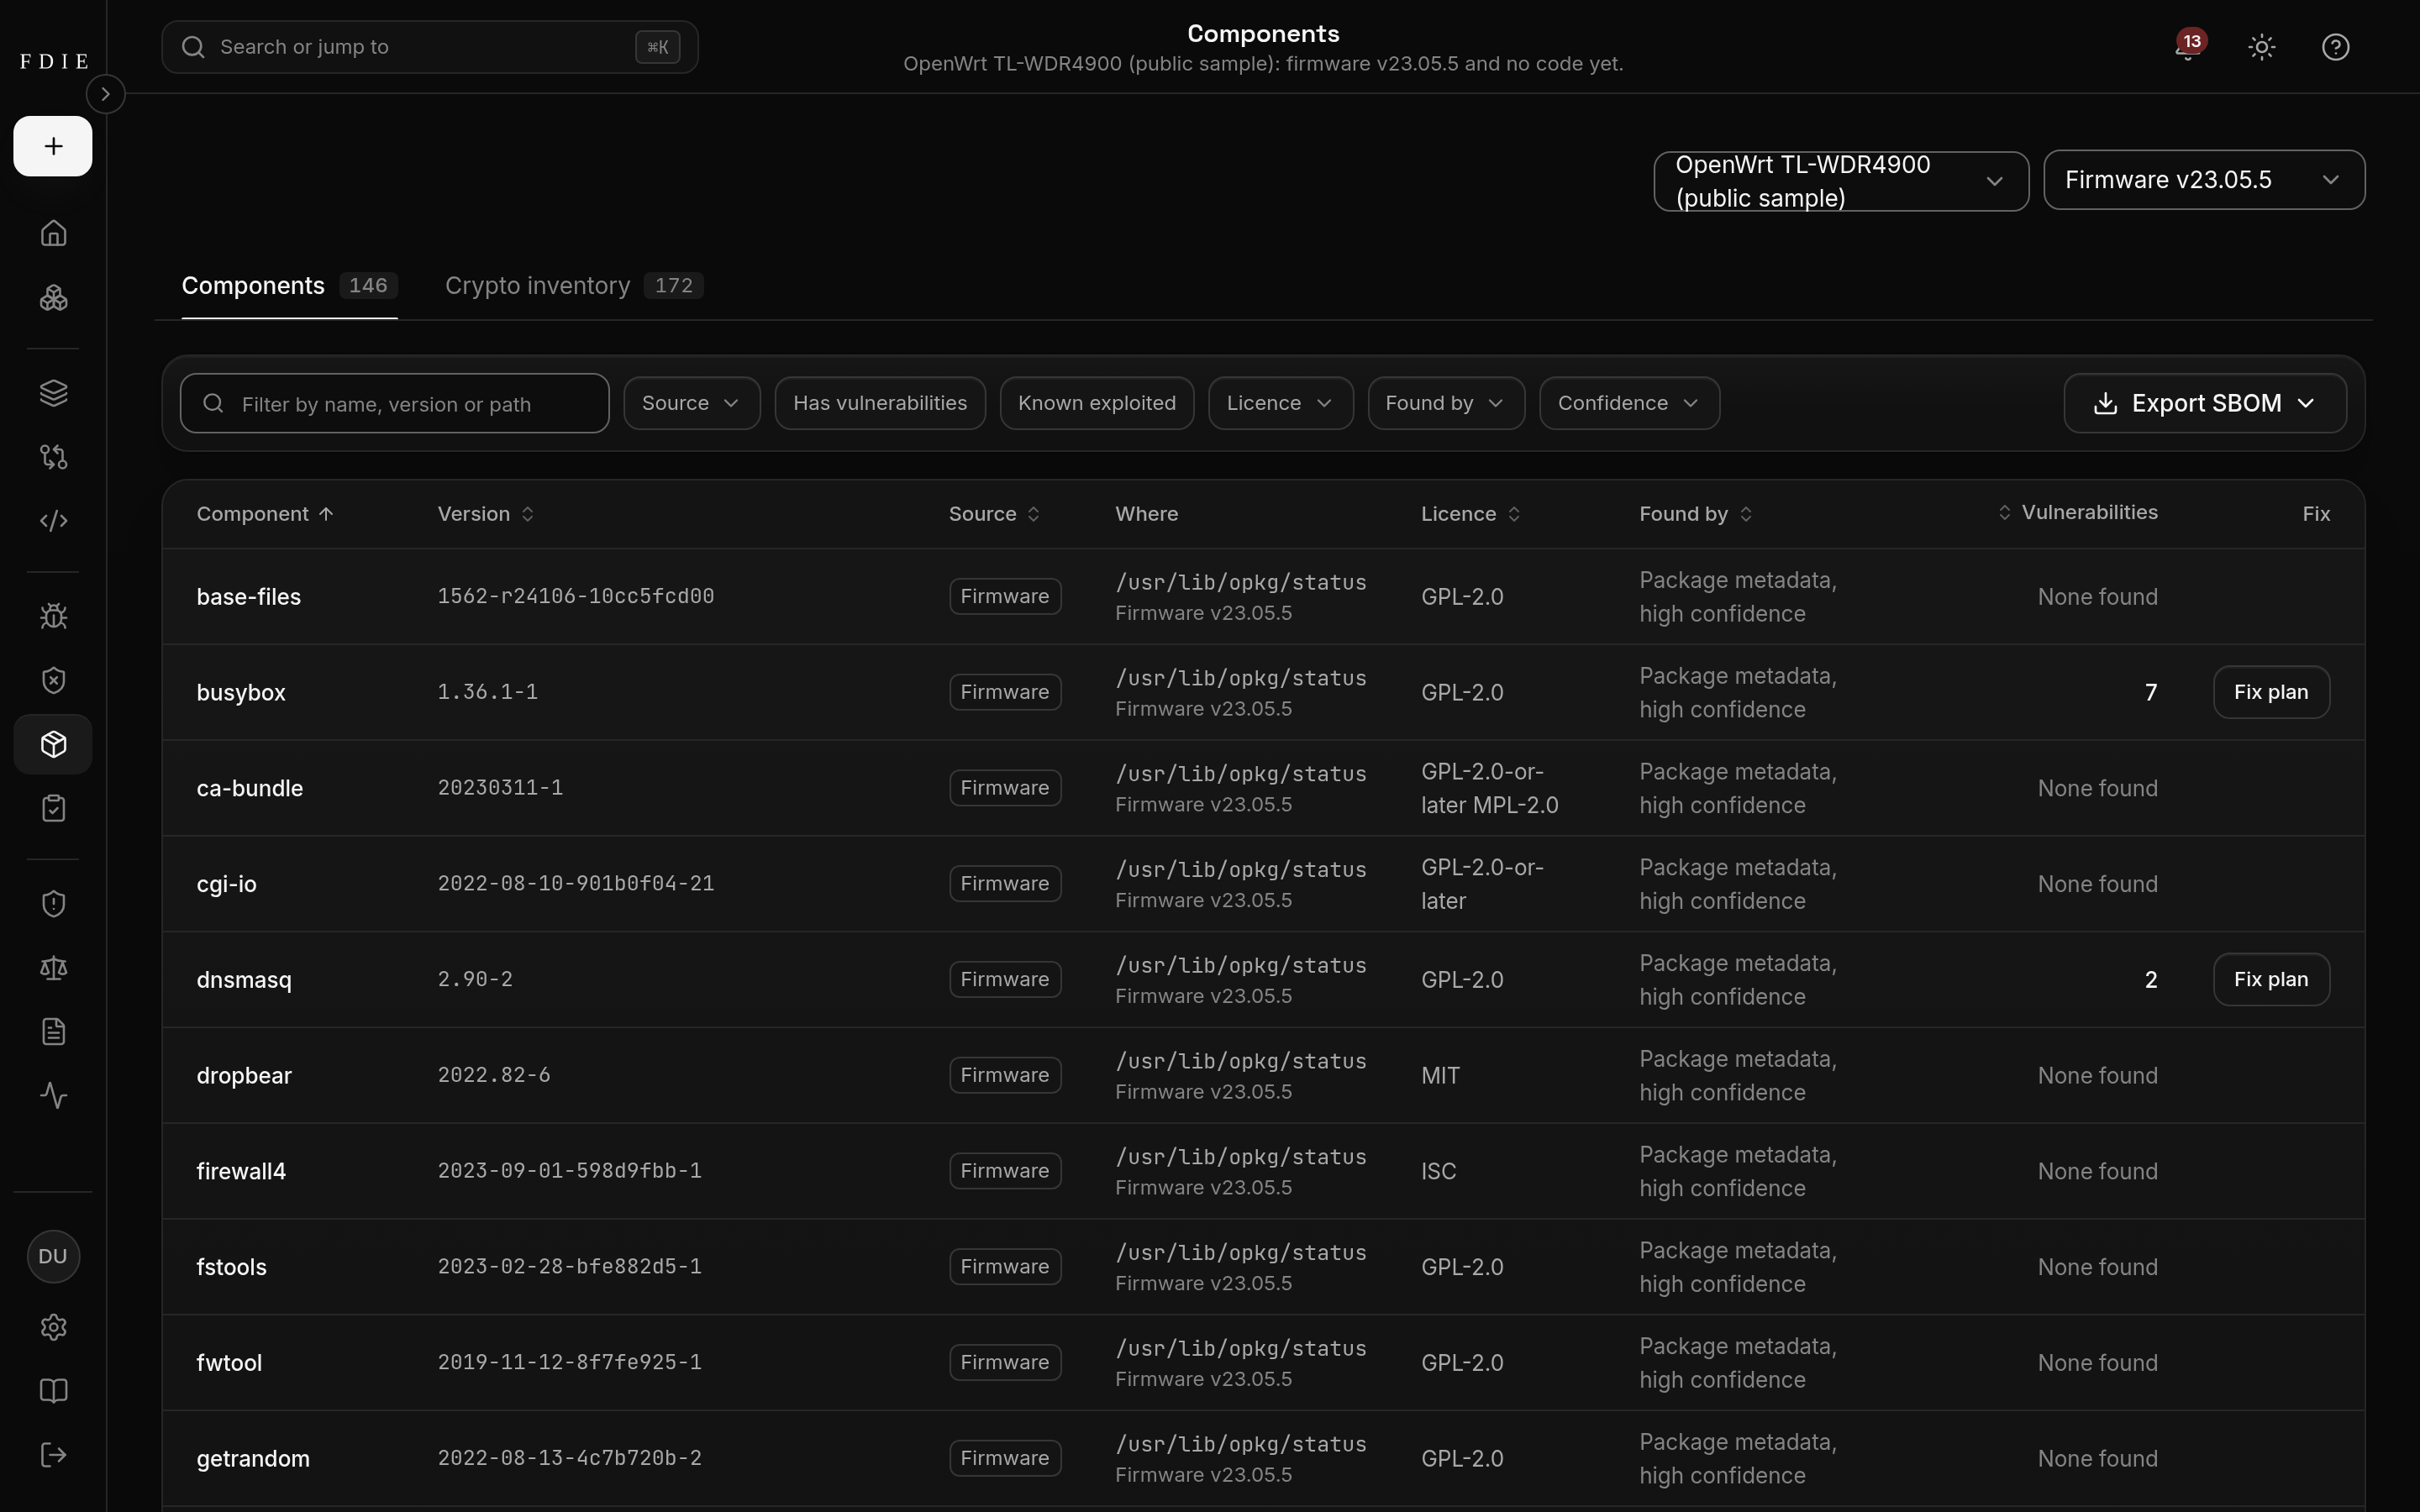The height and width of the screenshot is (1512, 2420).
Task: Open notifications bell with 13 badge
Action: (2188, 47)
